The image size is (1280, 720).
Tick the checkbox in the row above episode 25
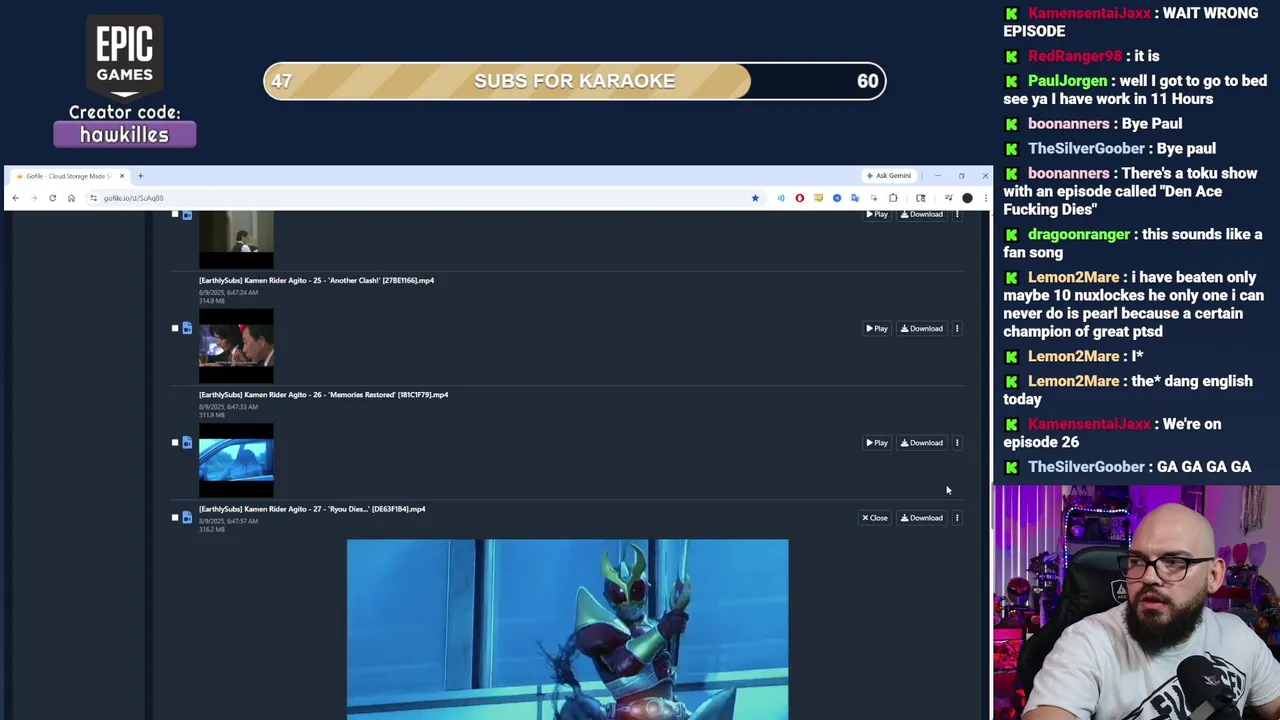point(175,214)
